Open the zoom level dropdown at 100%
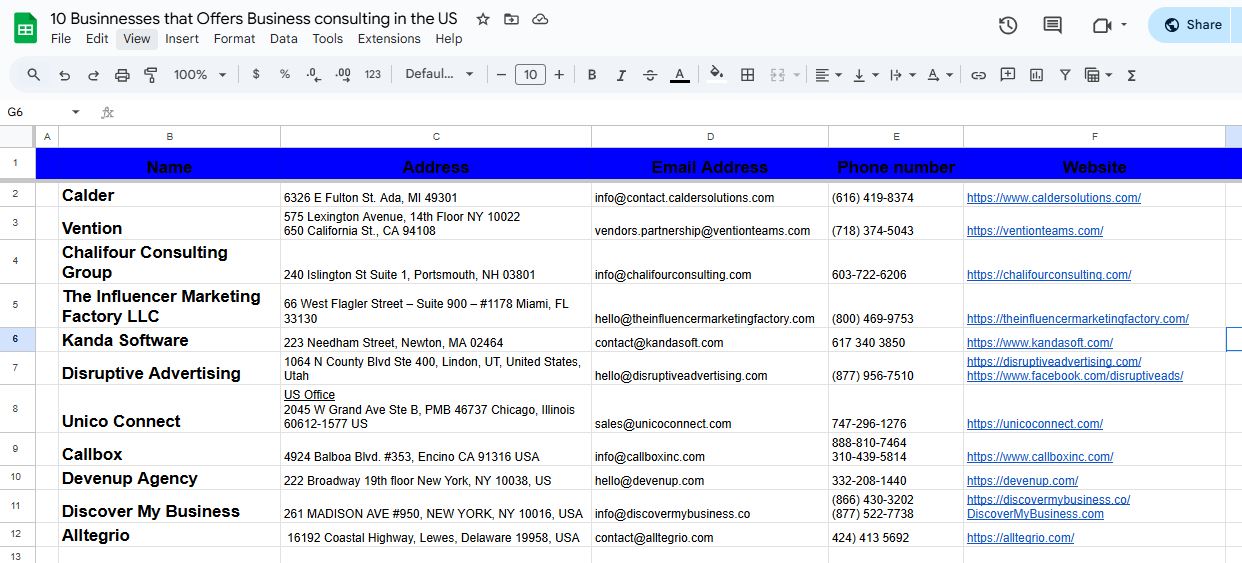Image resolution: width=1242 pixels, height=563 pixels. [200, 75]
